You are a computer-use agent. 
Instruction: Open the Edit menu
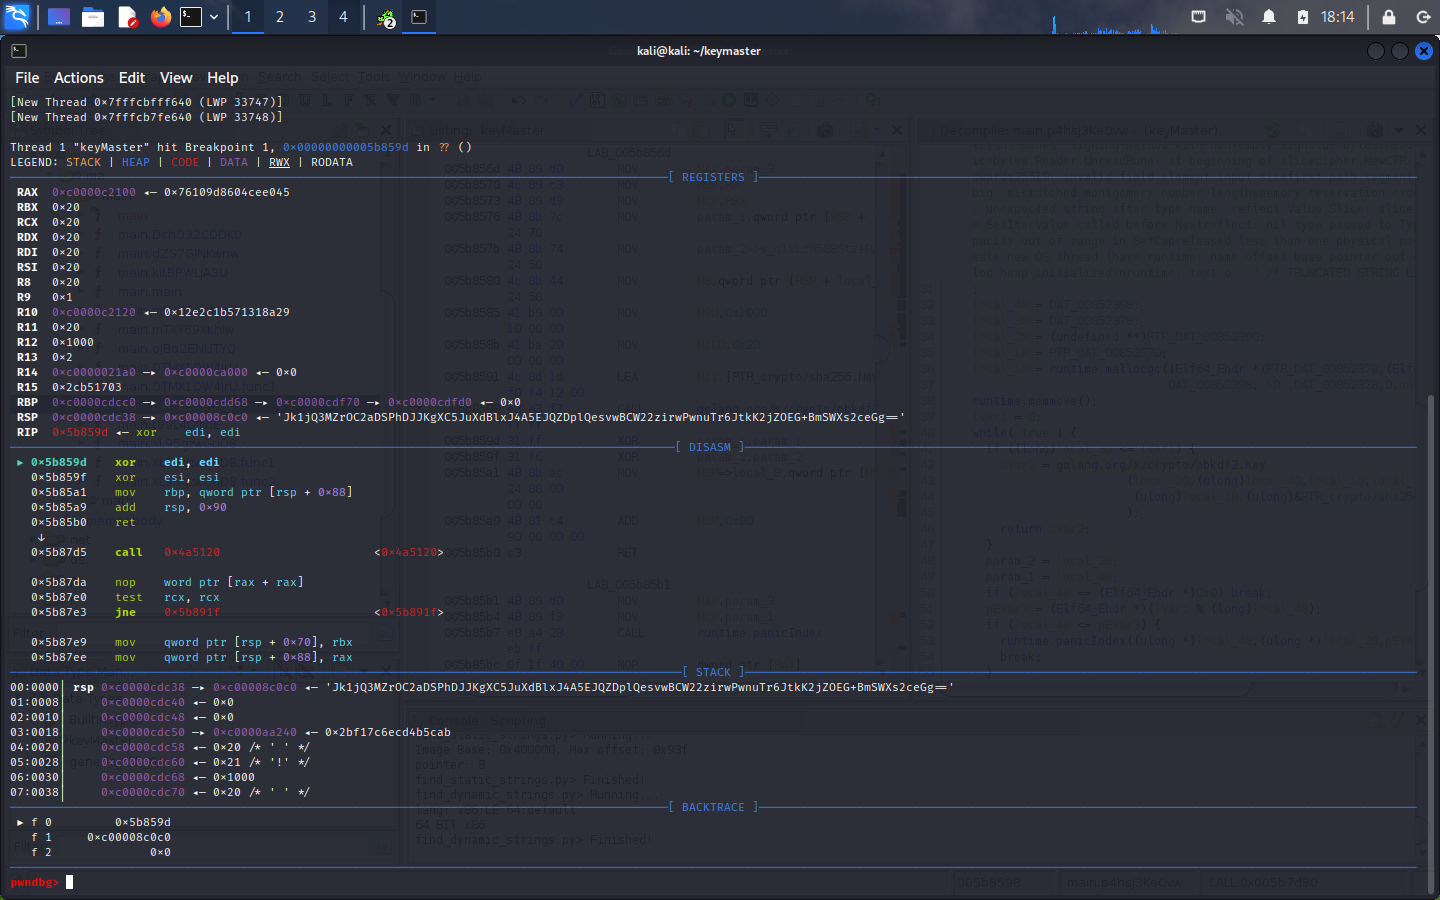tap(132, 78)
